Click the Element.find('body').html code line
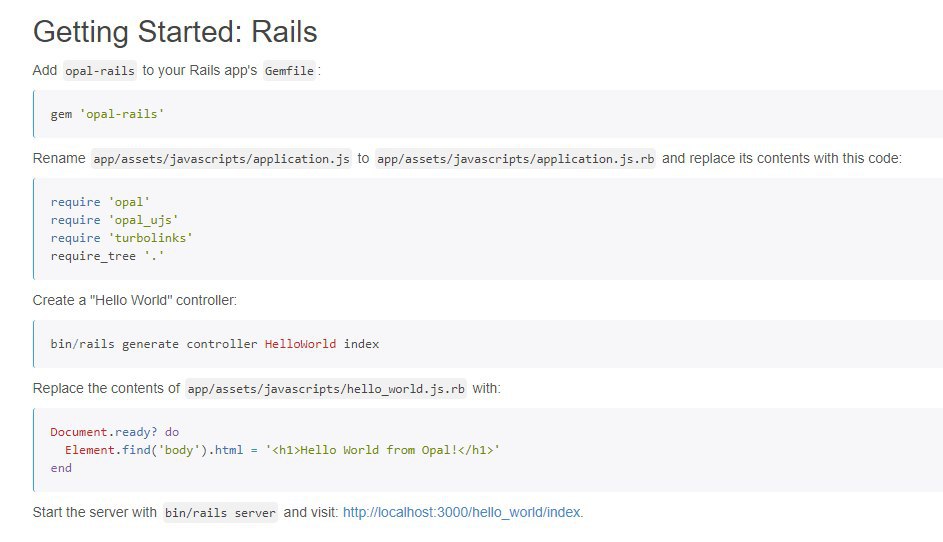This screenshot has height=542, width=943. 282,450
